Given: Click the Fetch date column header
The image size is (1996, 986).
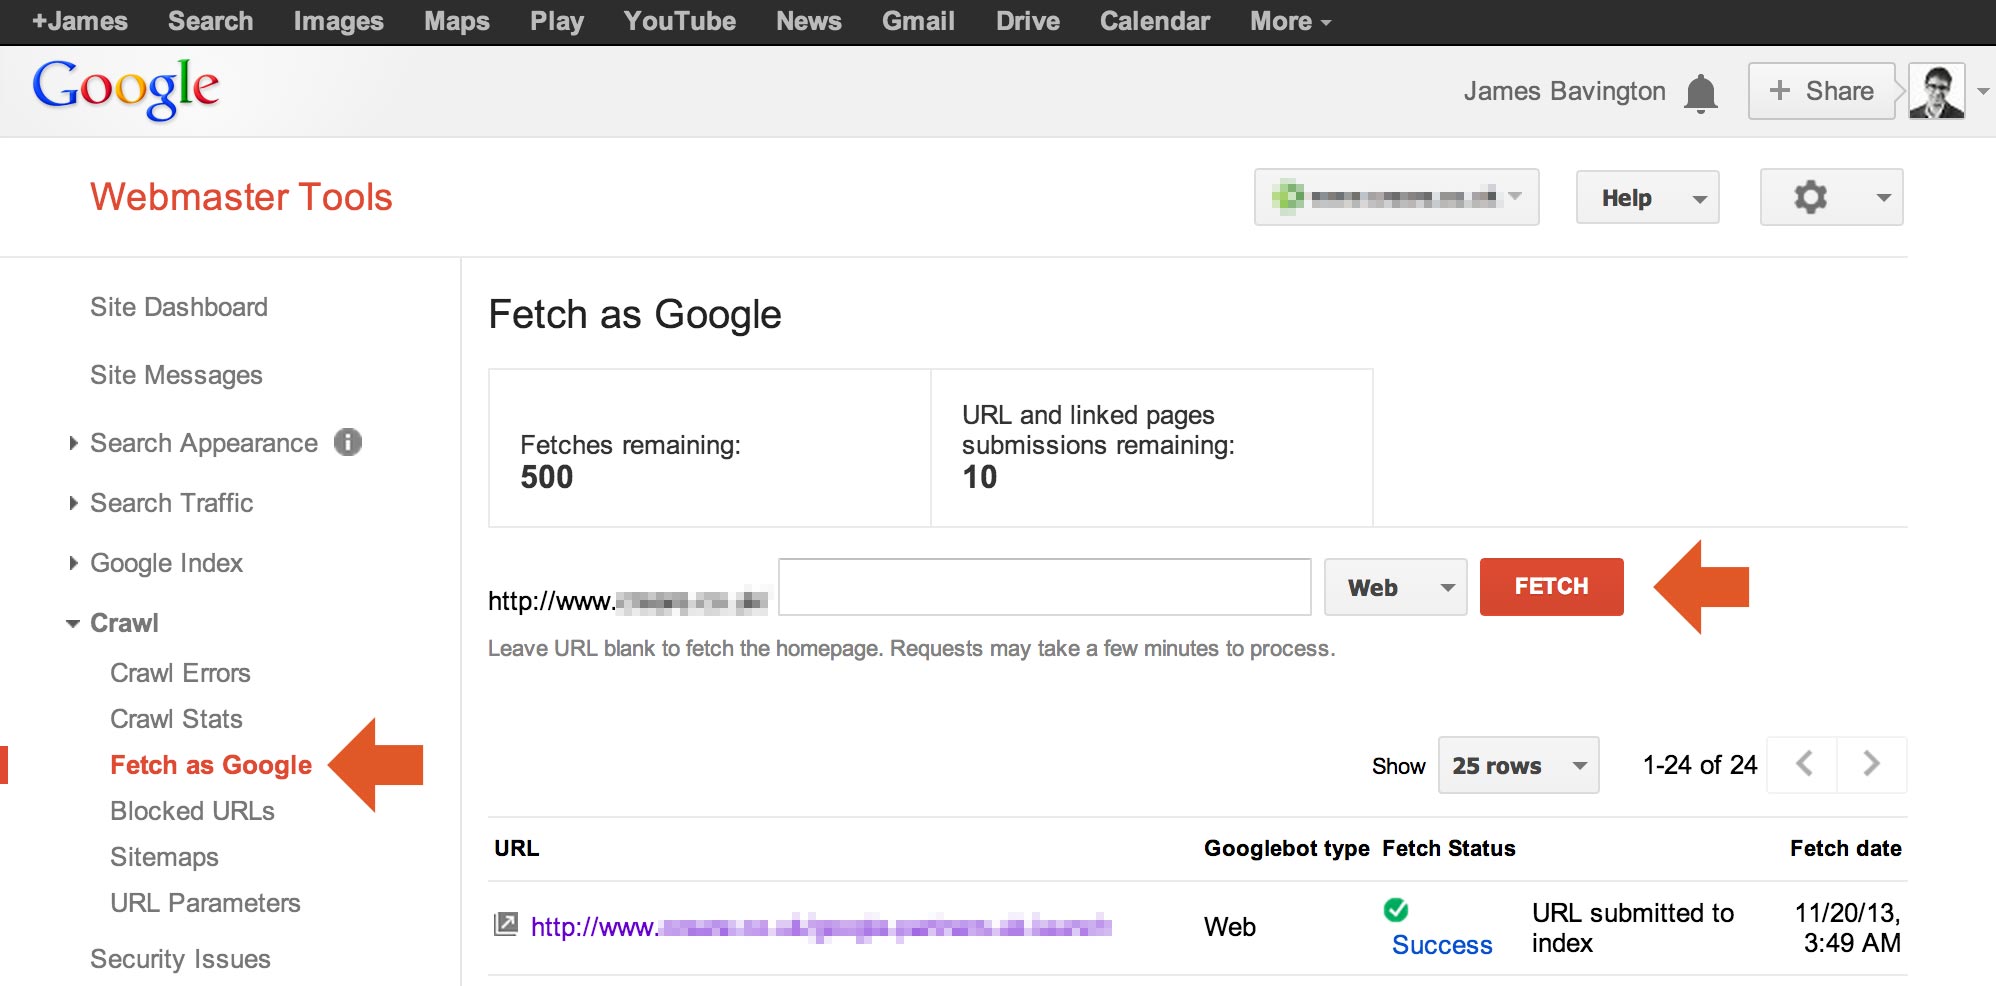Looking at the screenshot, I should click(1845, 848).
